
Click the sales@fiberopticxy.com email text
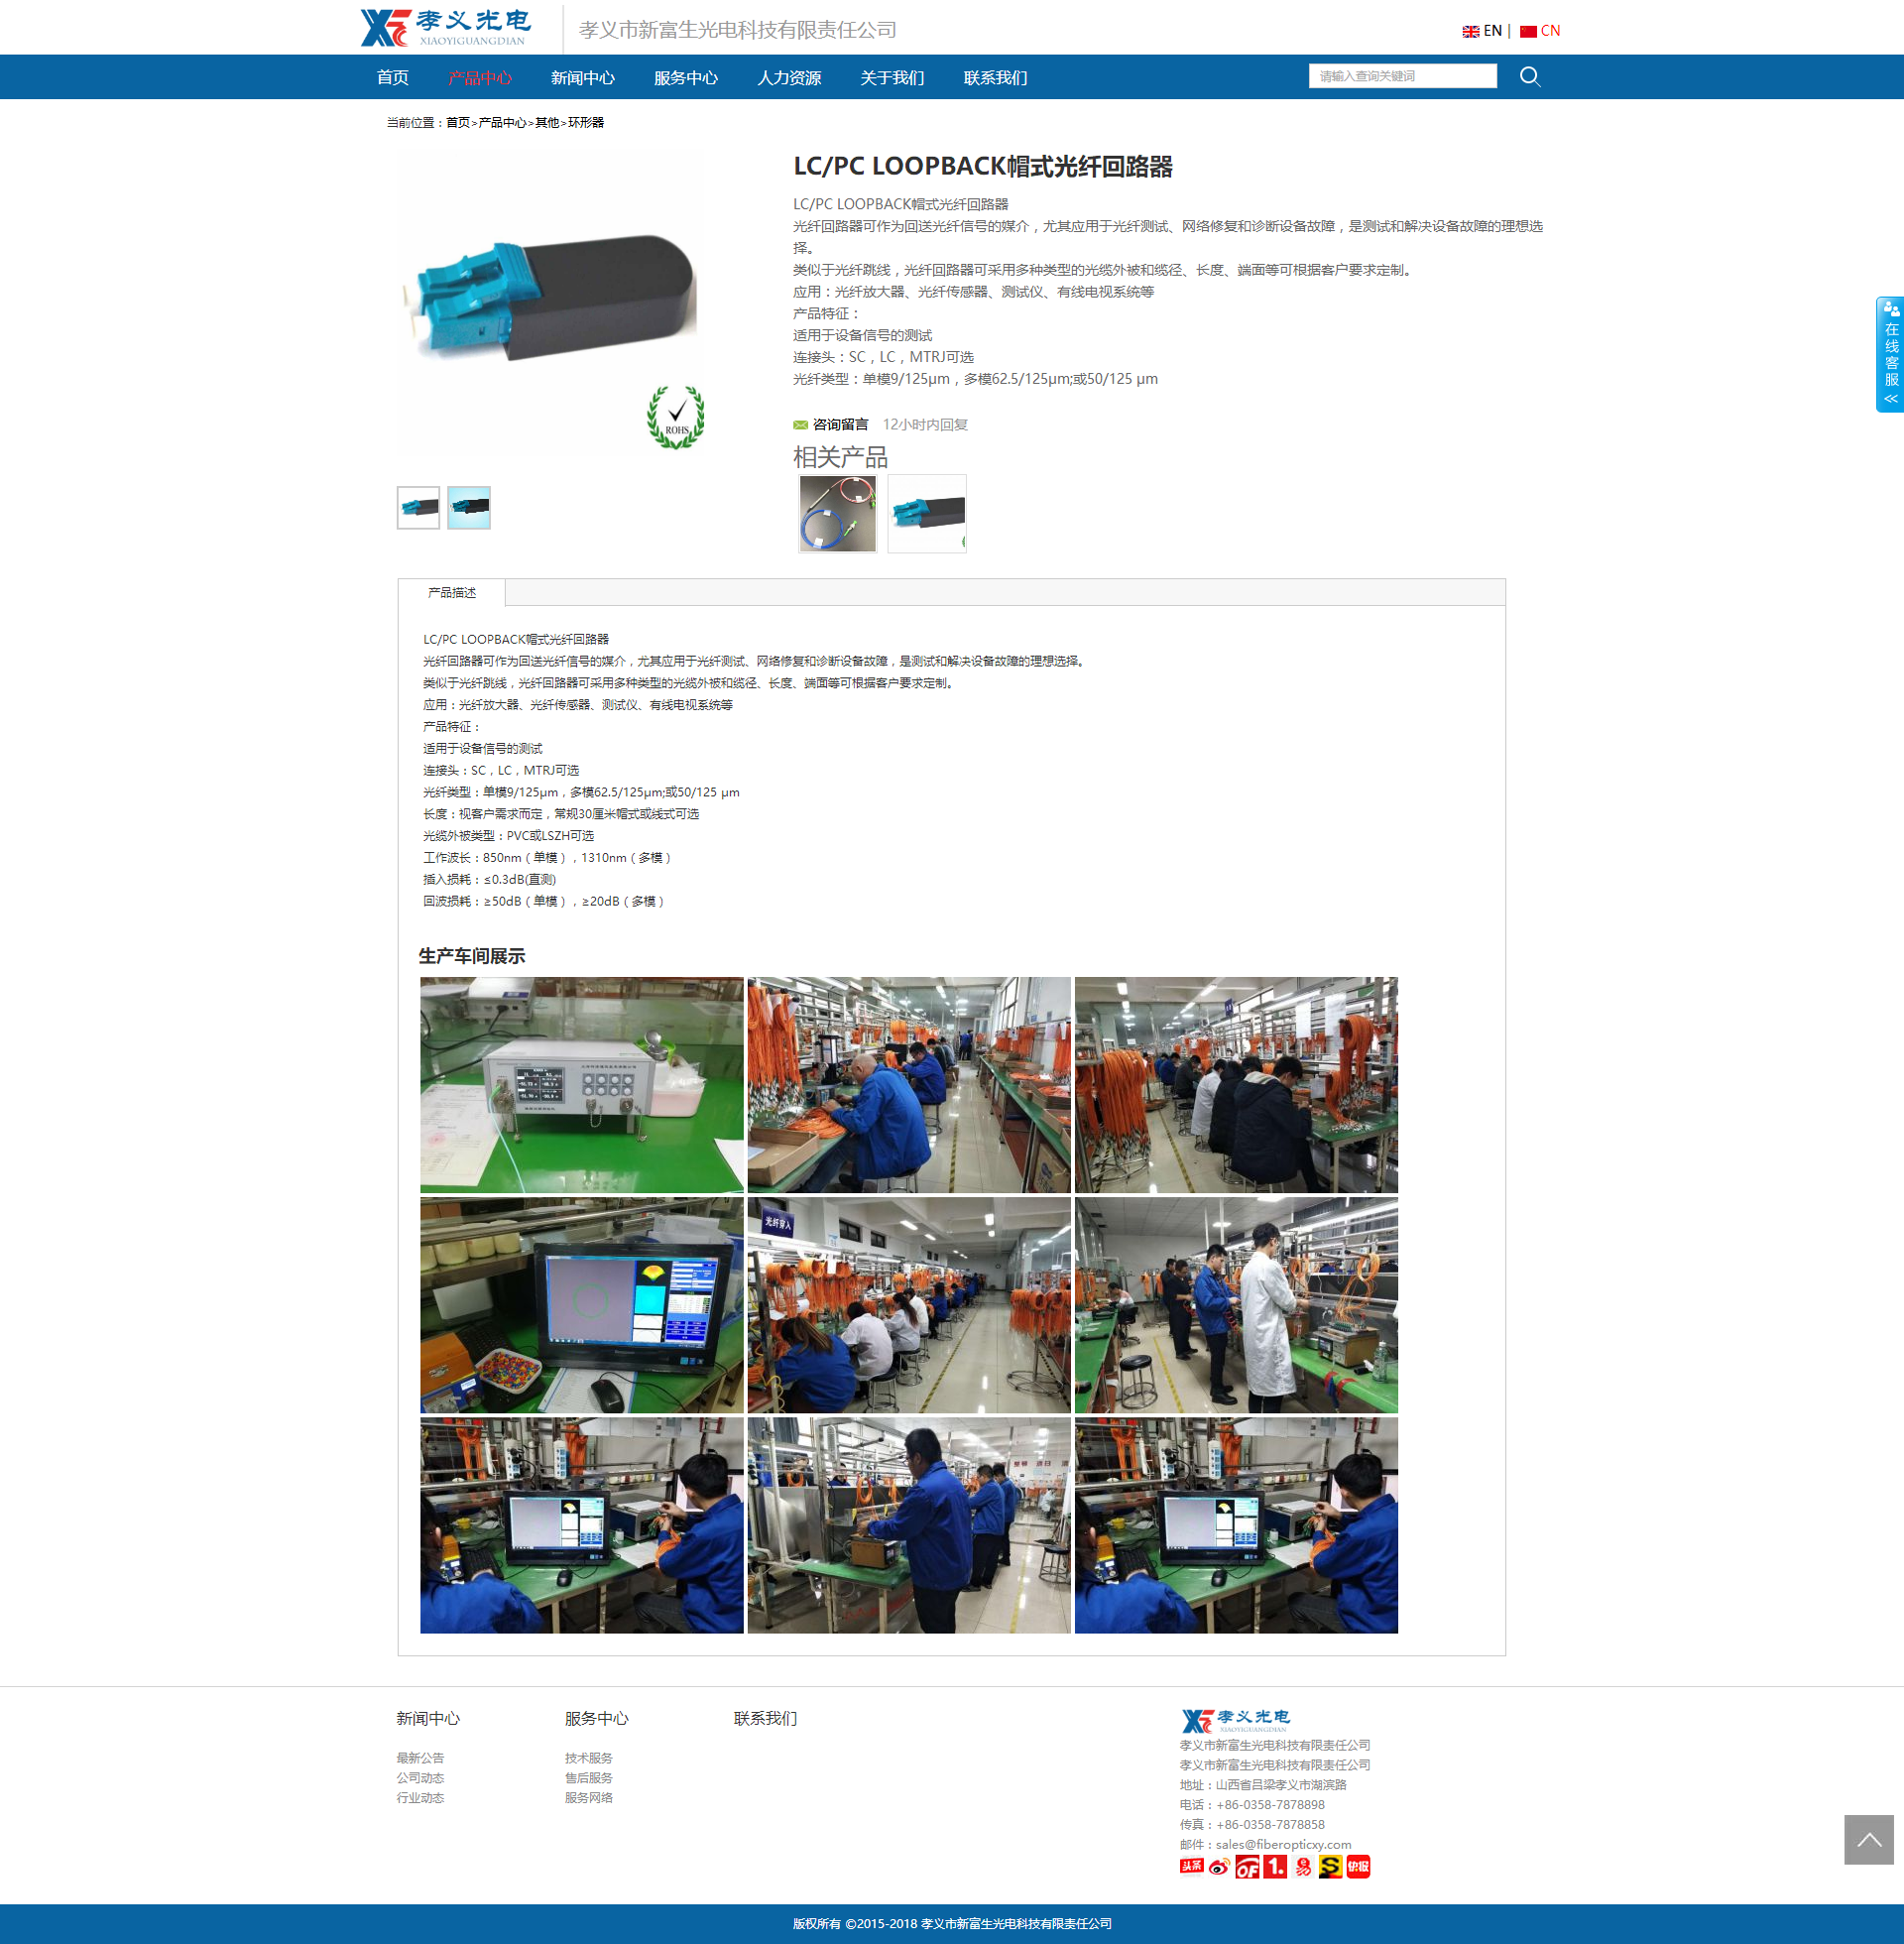click(x=1283, y=1845)
